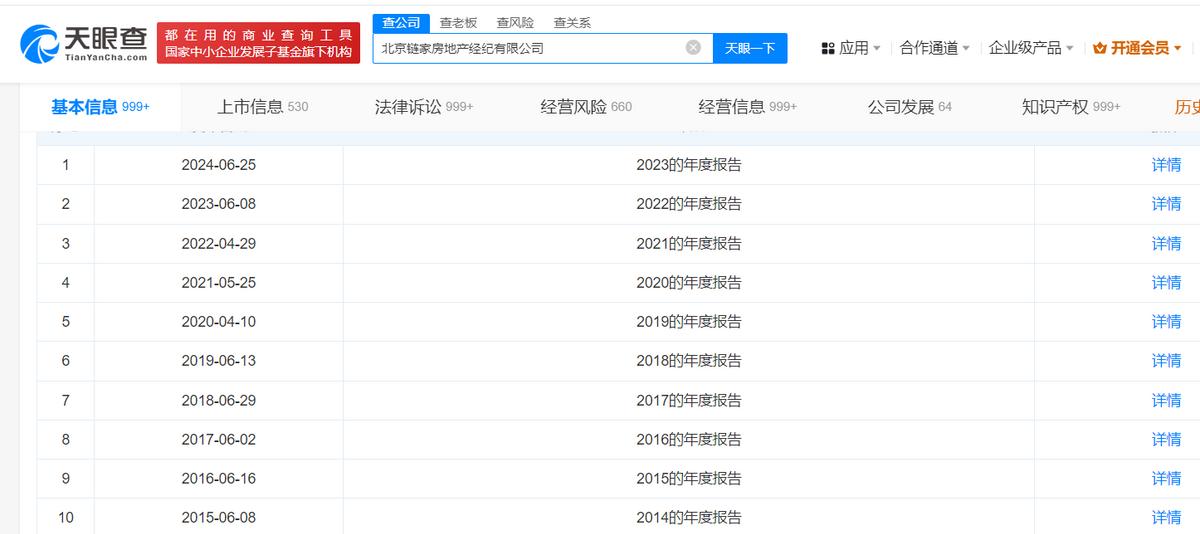Open 详情 for the 2020 annual report

click(x=1166, y=283)
